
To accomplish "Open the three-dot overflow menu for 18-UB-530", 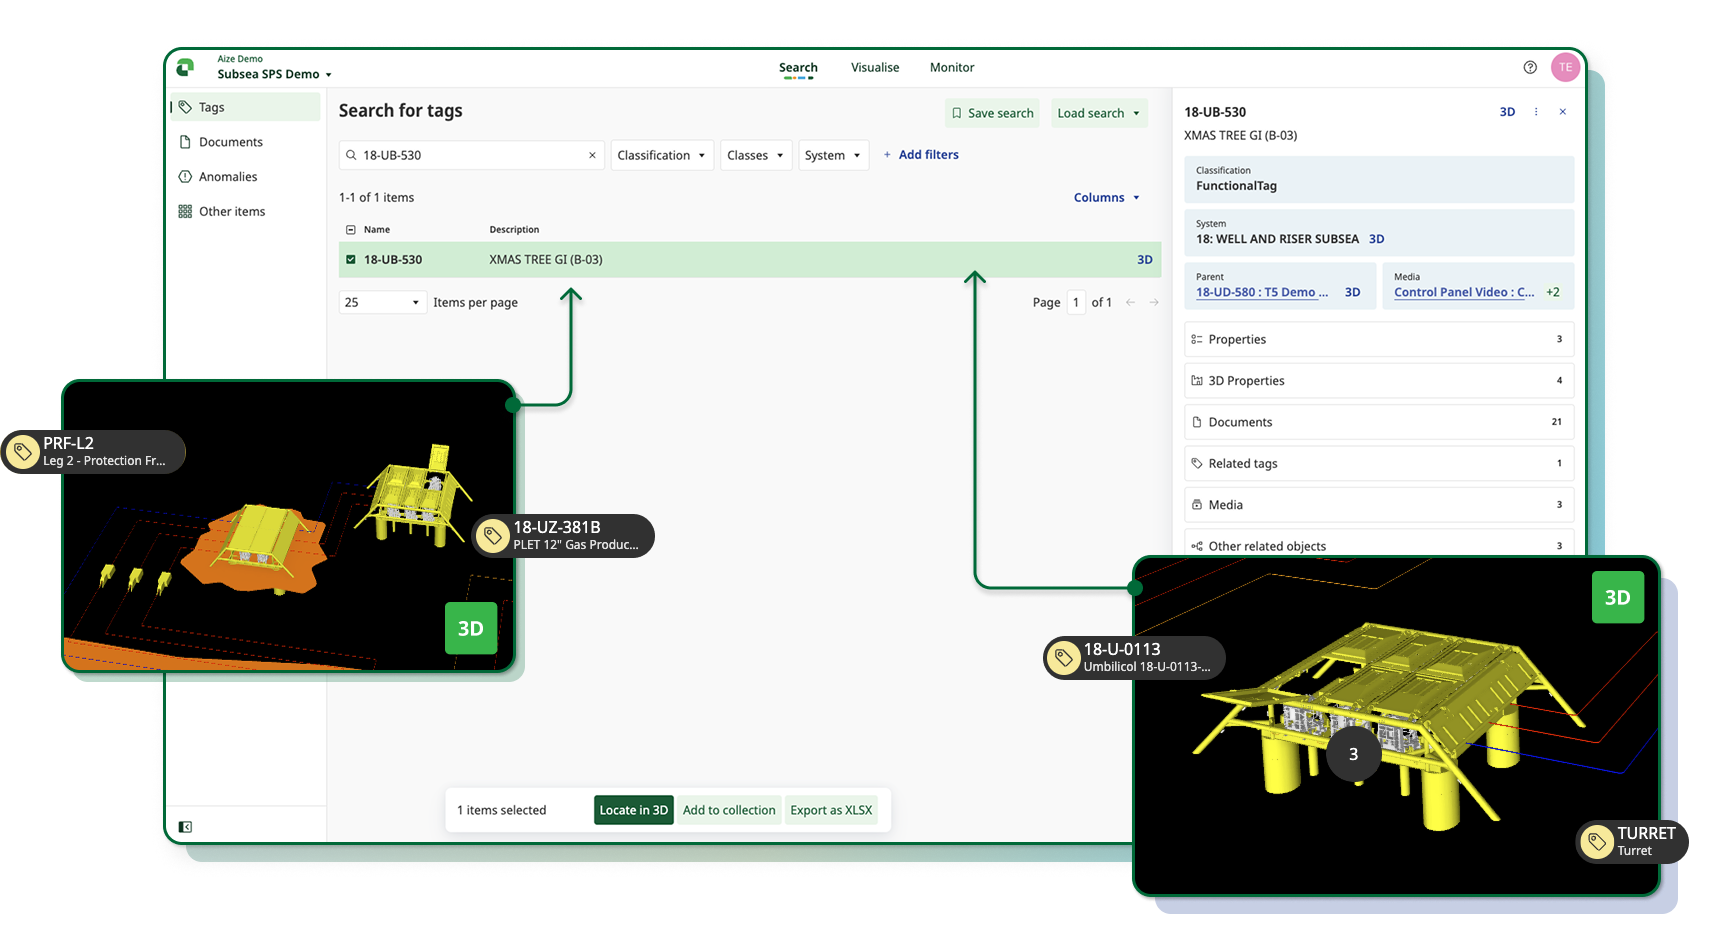I will tap(1536, 111).
